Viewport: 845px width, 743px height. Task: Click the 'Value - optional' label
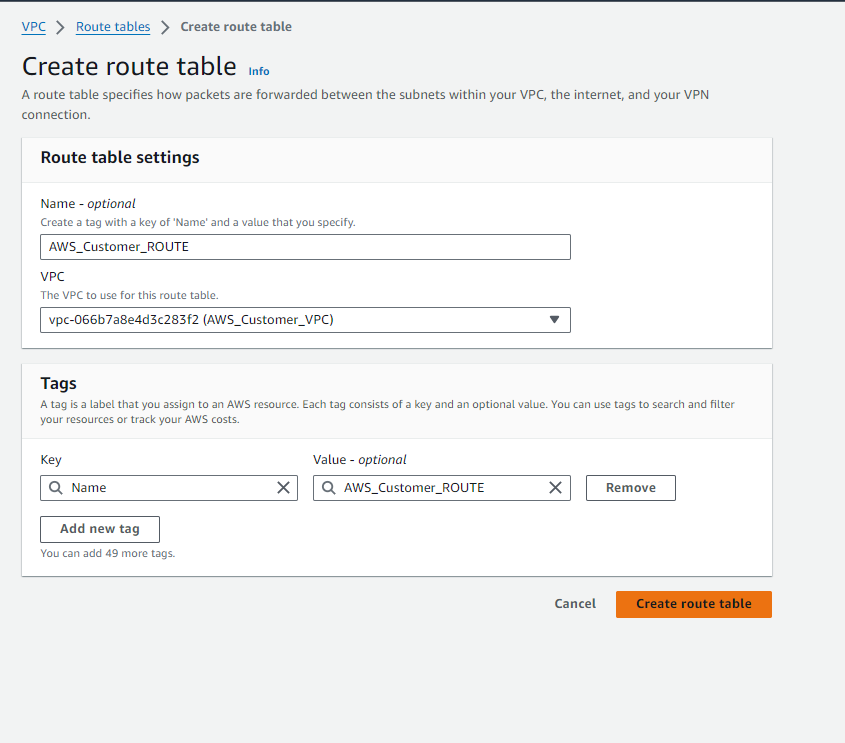click(x=359, y=460)
